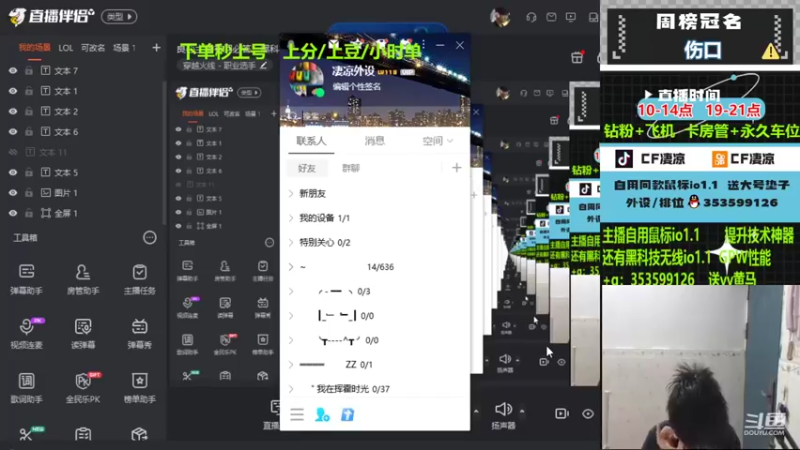Hide the 文本 7 layer
The width and height of the screenshot is (800, 450).
tap(13, 70)
